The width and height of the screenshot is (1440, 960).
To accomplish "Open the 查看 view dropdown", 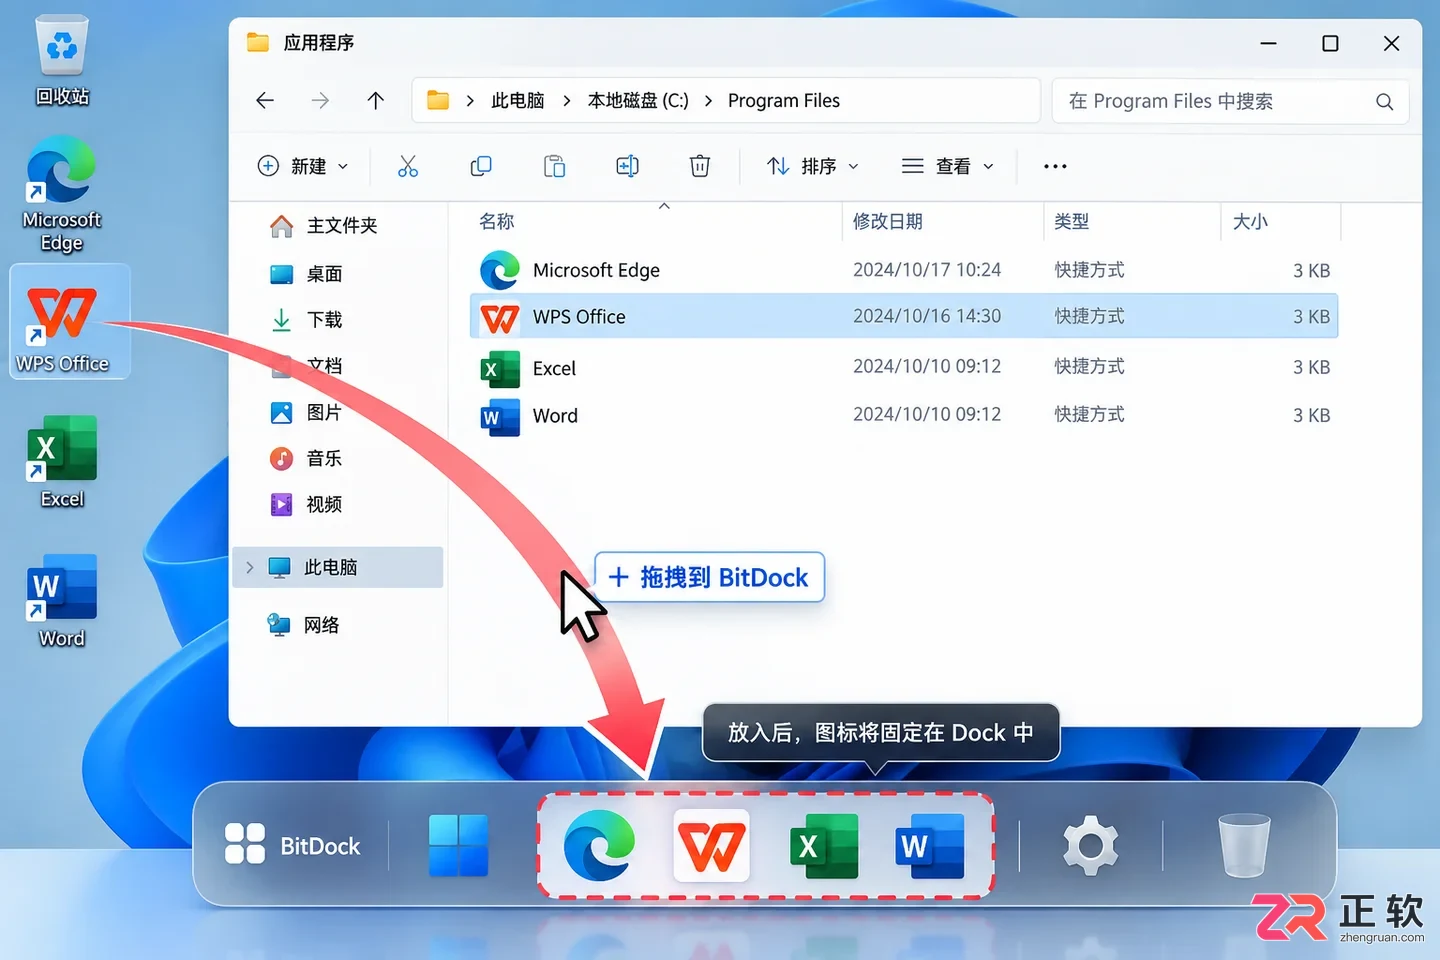I will tap(947, 166).
